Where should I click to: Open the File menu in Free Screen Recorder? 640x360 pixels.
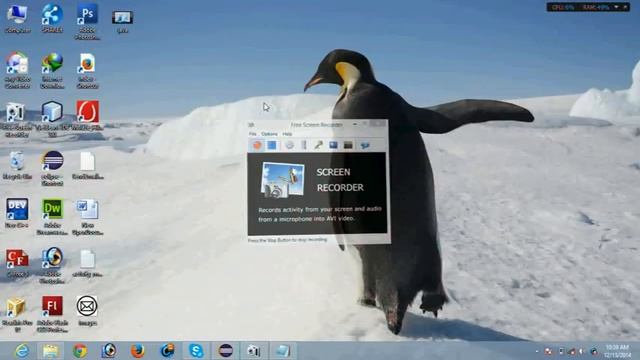(x=253, y=134)
